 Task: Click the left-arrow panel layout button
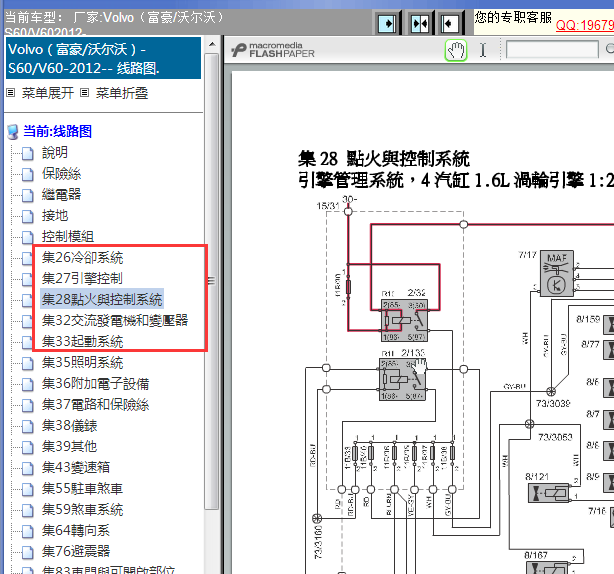[450, 24]
